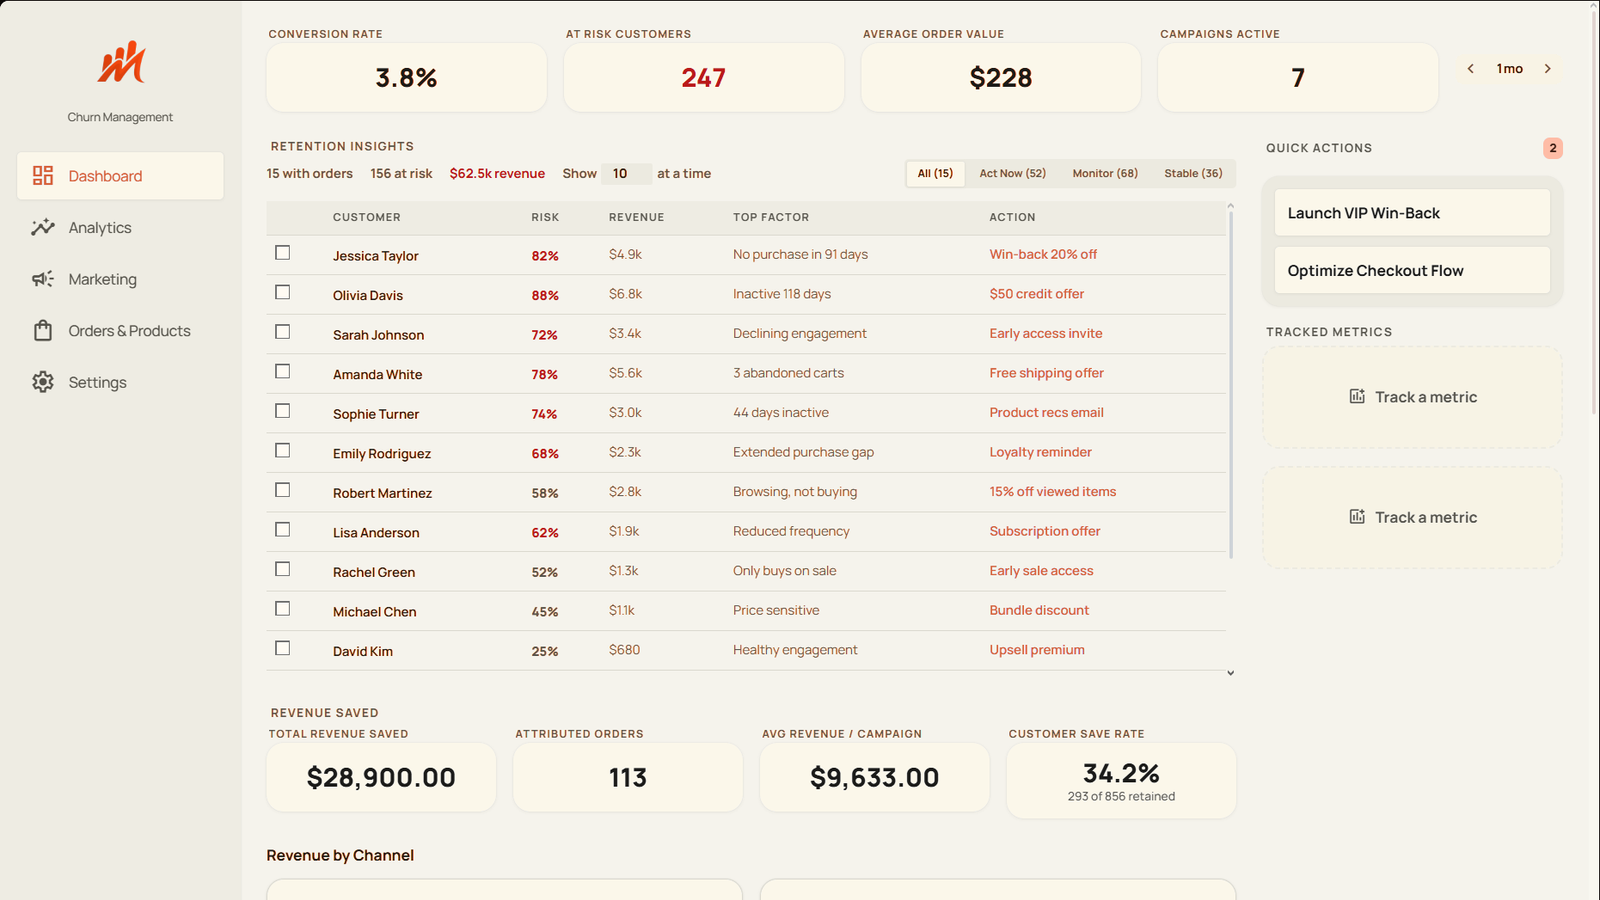Go to previous period with left chevron
Image resolution: width=1600 pixels, height=900 pixels.
point(1471,69)
